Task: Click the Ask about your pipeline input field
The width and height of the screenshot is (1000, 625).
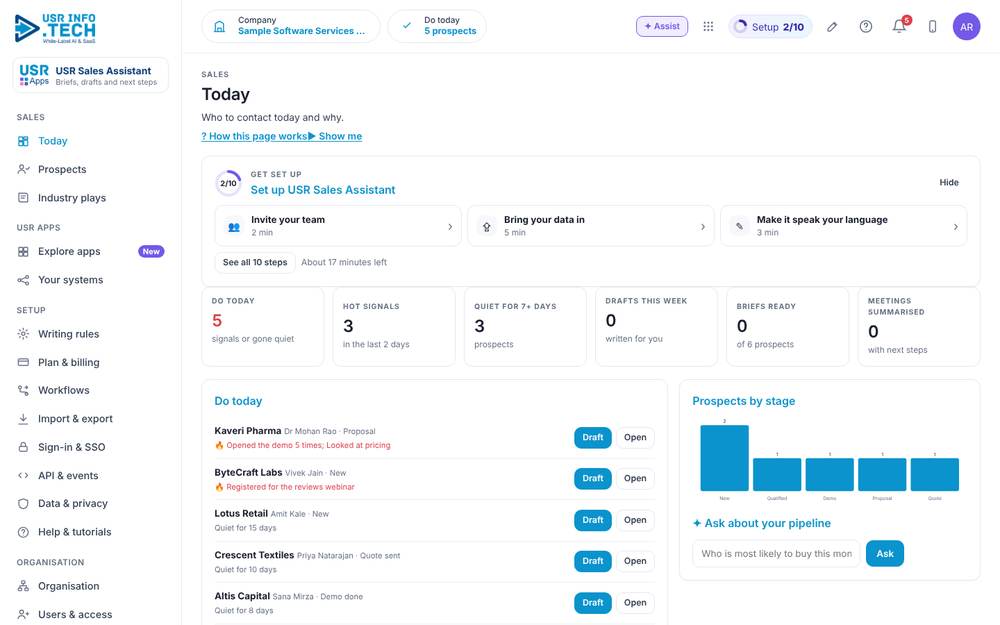Action: click(776, 554)
